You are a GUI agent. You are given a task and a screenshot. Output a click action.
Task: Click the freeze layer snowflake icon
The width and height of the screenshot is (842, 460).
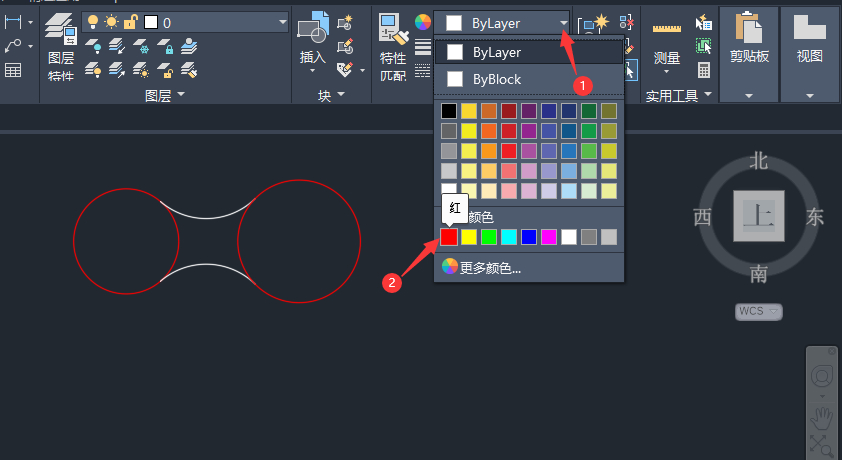[141, 46]
